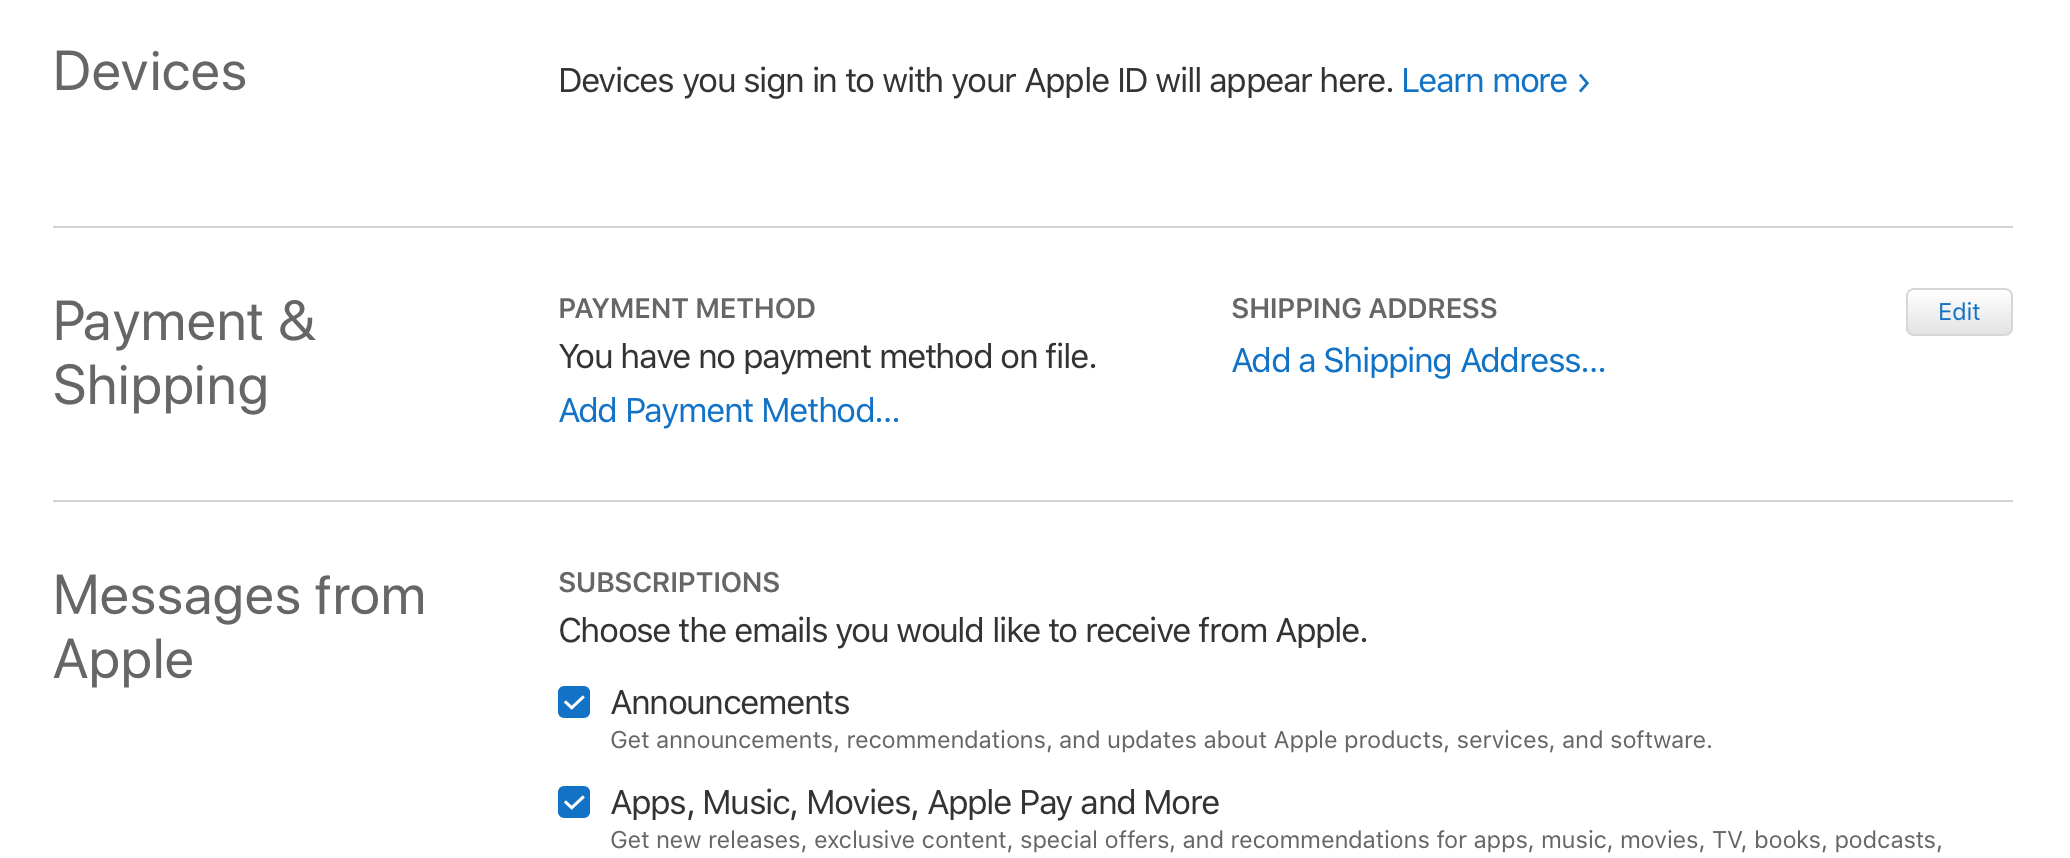Toggle the Apps, Music, Movies checkbox
The height and width of the screenshot is (858, 2070).
click(x=574, y=802)
